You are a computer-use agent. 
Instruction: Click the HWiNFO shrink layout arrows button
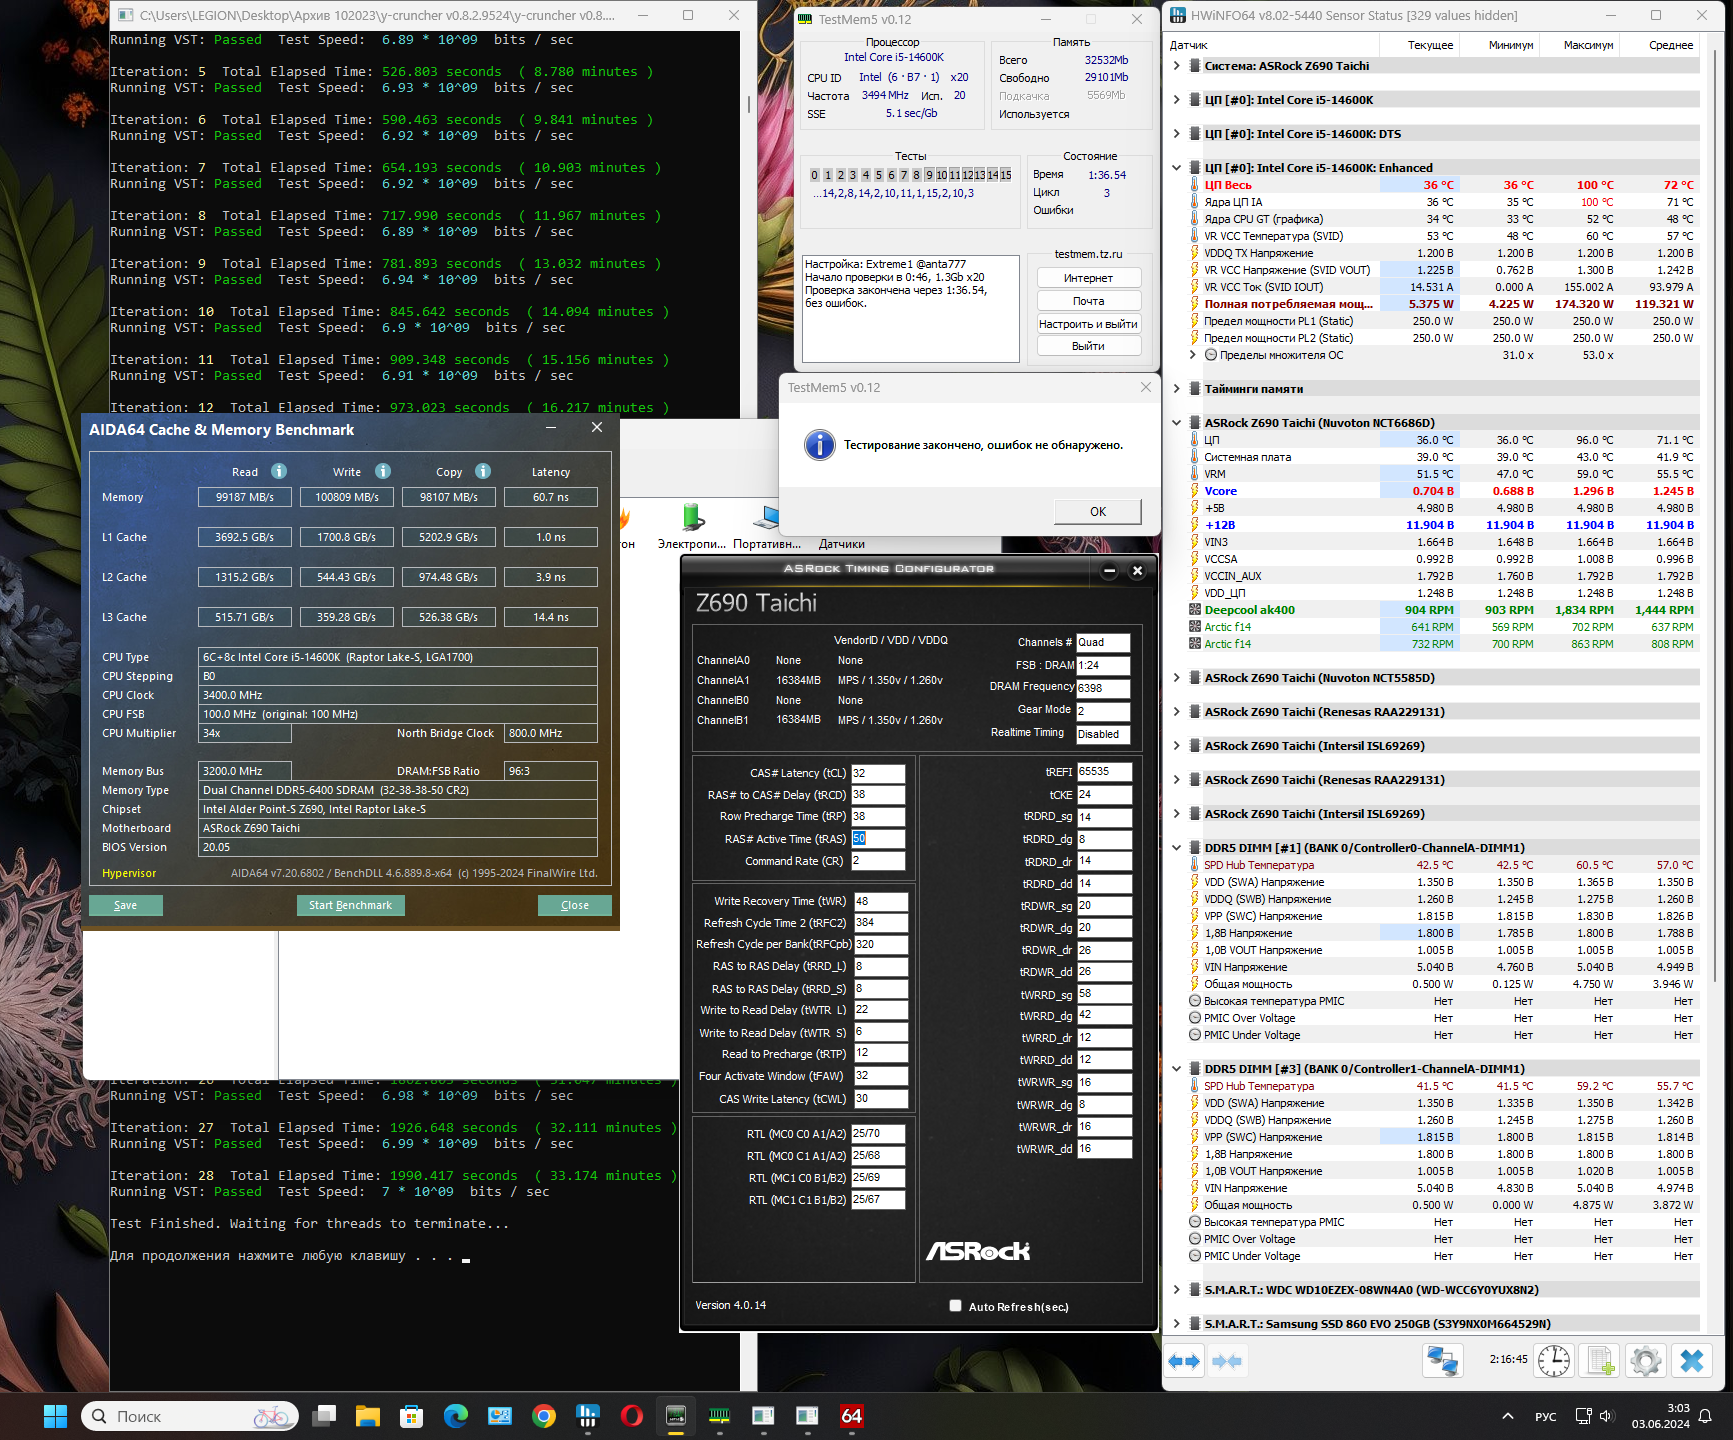(x=1227, y=1361)
